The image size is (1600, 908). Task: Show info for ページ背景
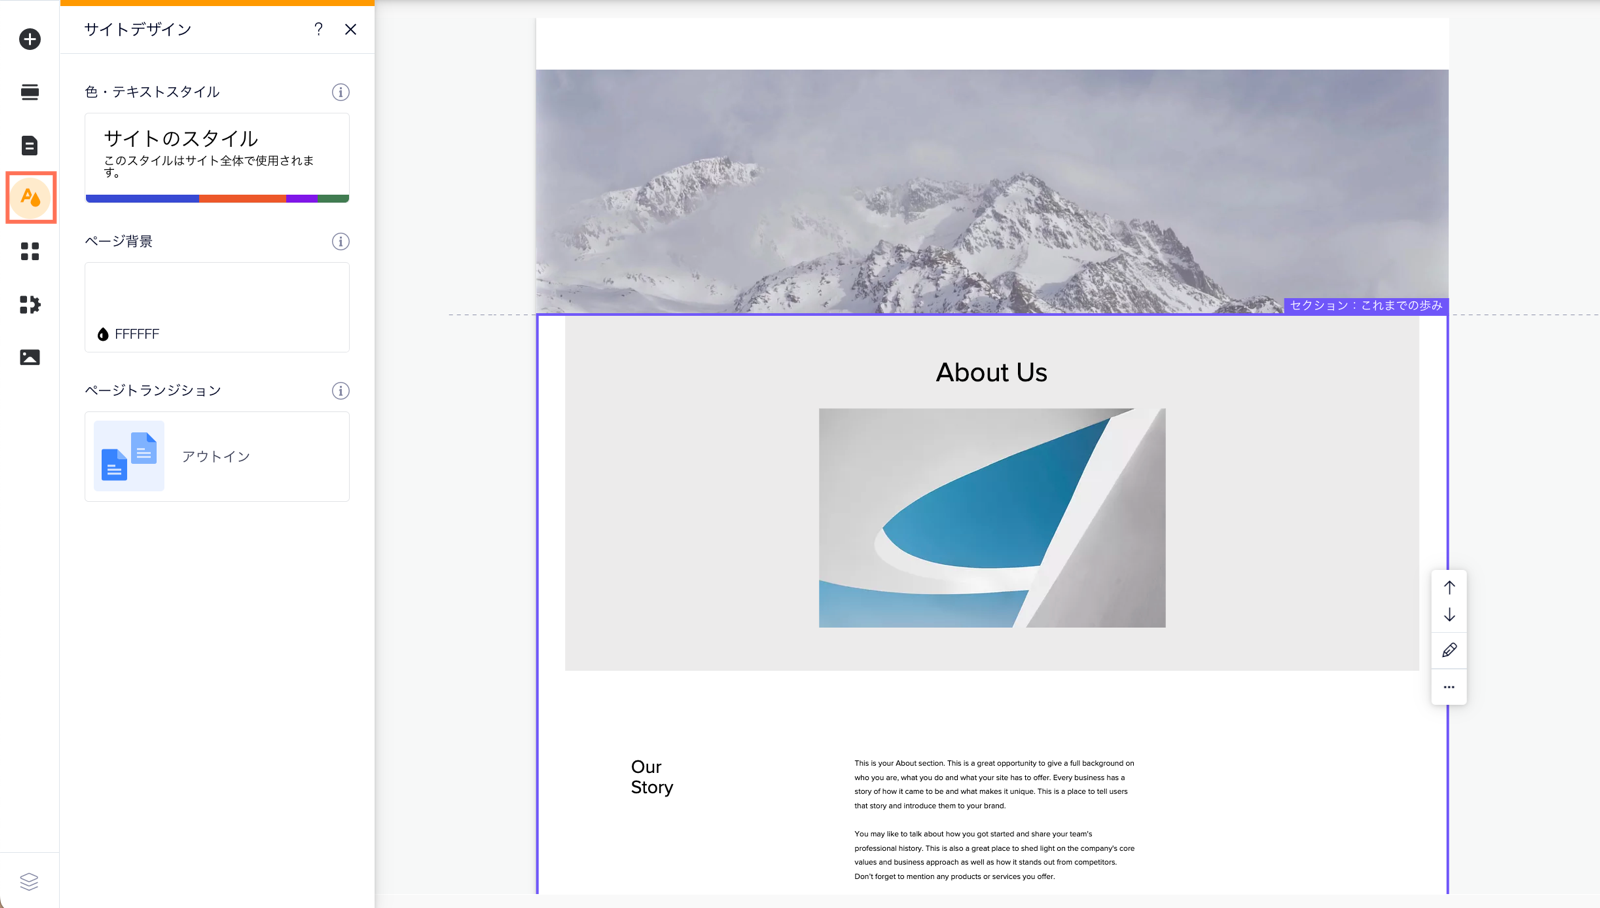[341, 241]
